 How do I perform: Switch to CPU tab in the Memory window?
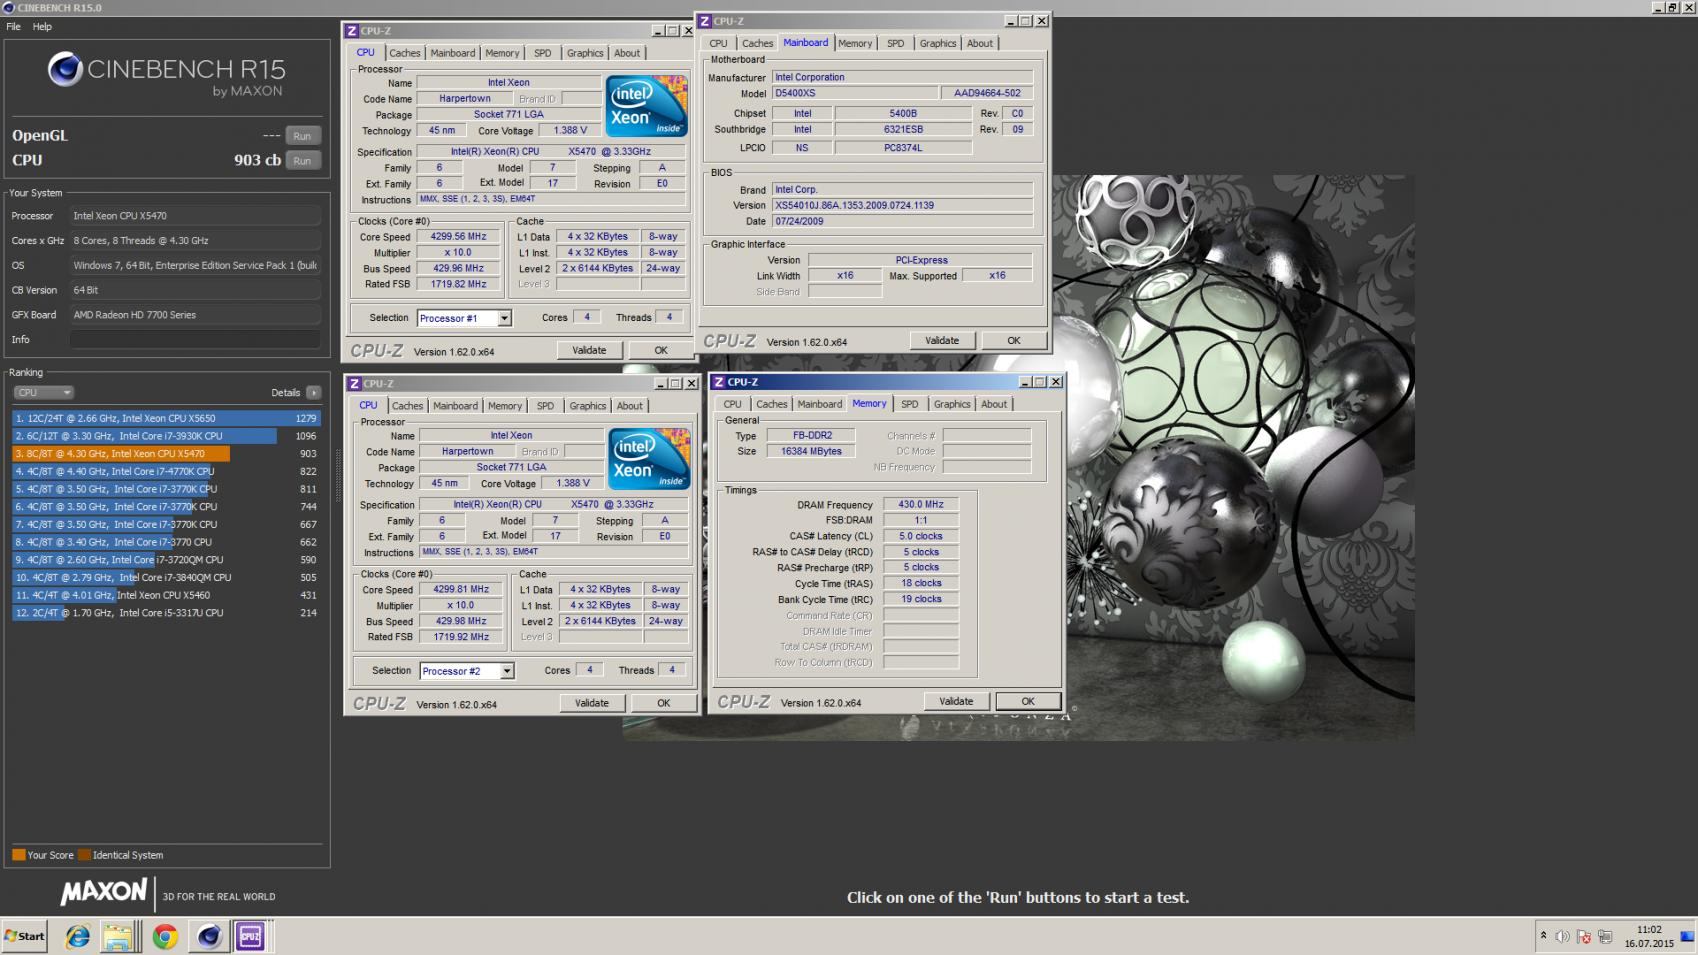click(x=733, y=404)
